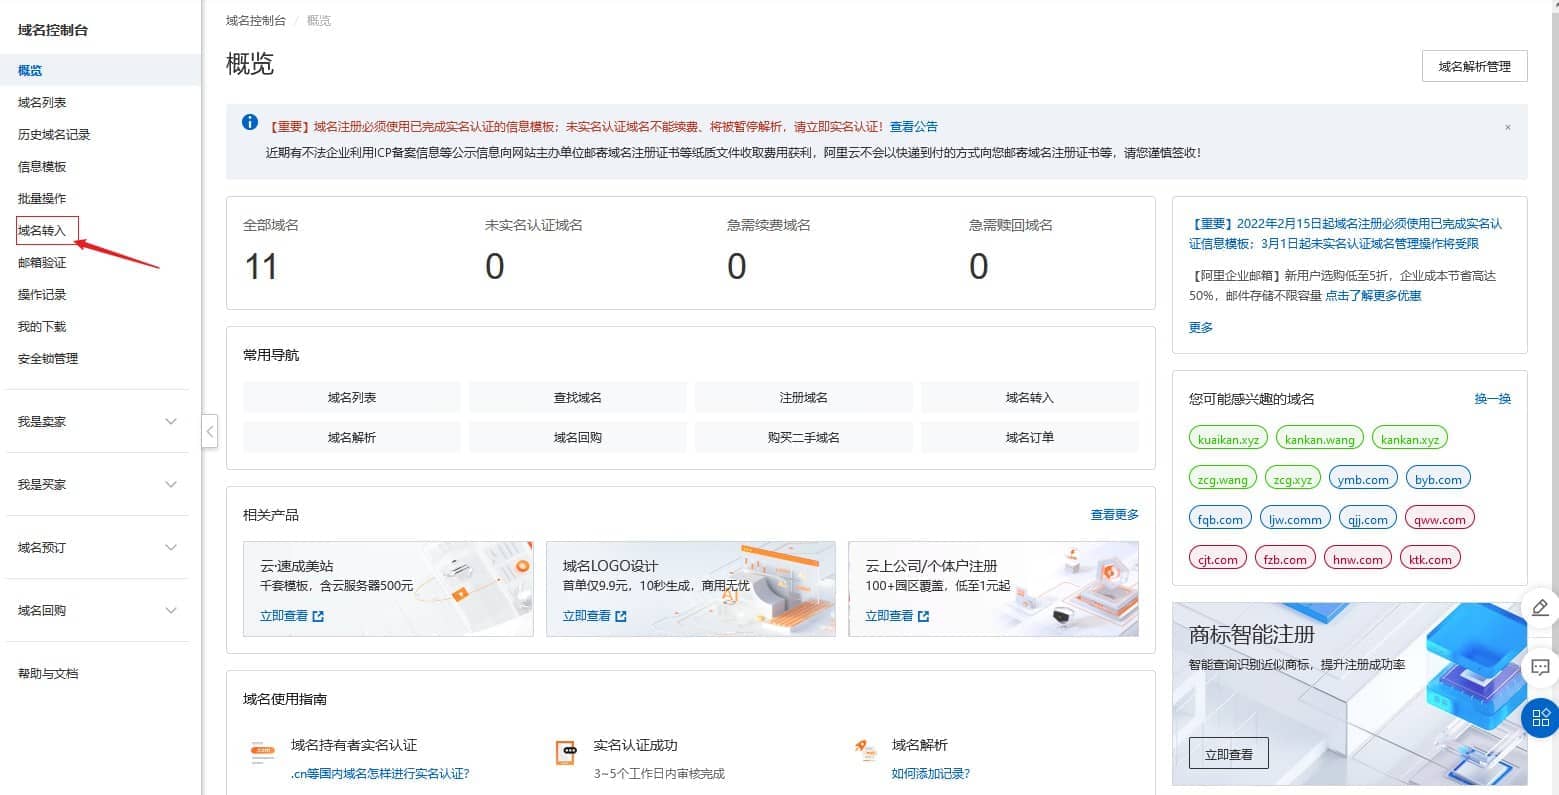This screenshot has width=1559, height=795.
Task: Expand the 域名预订 sidebar section
Action: coord(170,548)
